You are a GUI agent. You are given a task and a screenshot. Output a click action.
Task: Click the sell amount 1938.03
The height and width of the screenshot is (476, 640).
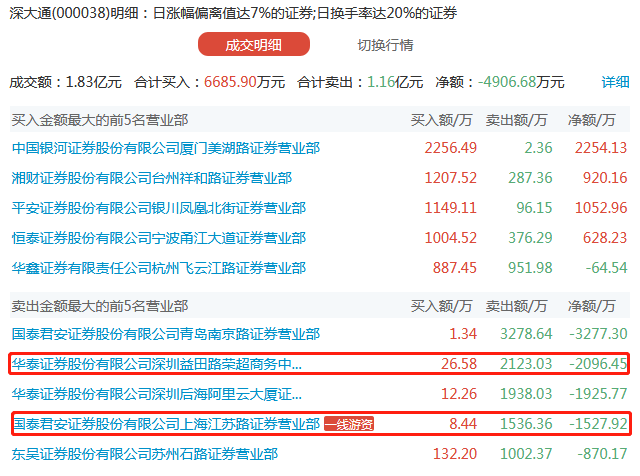point(526,394)
